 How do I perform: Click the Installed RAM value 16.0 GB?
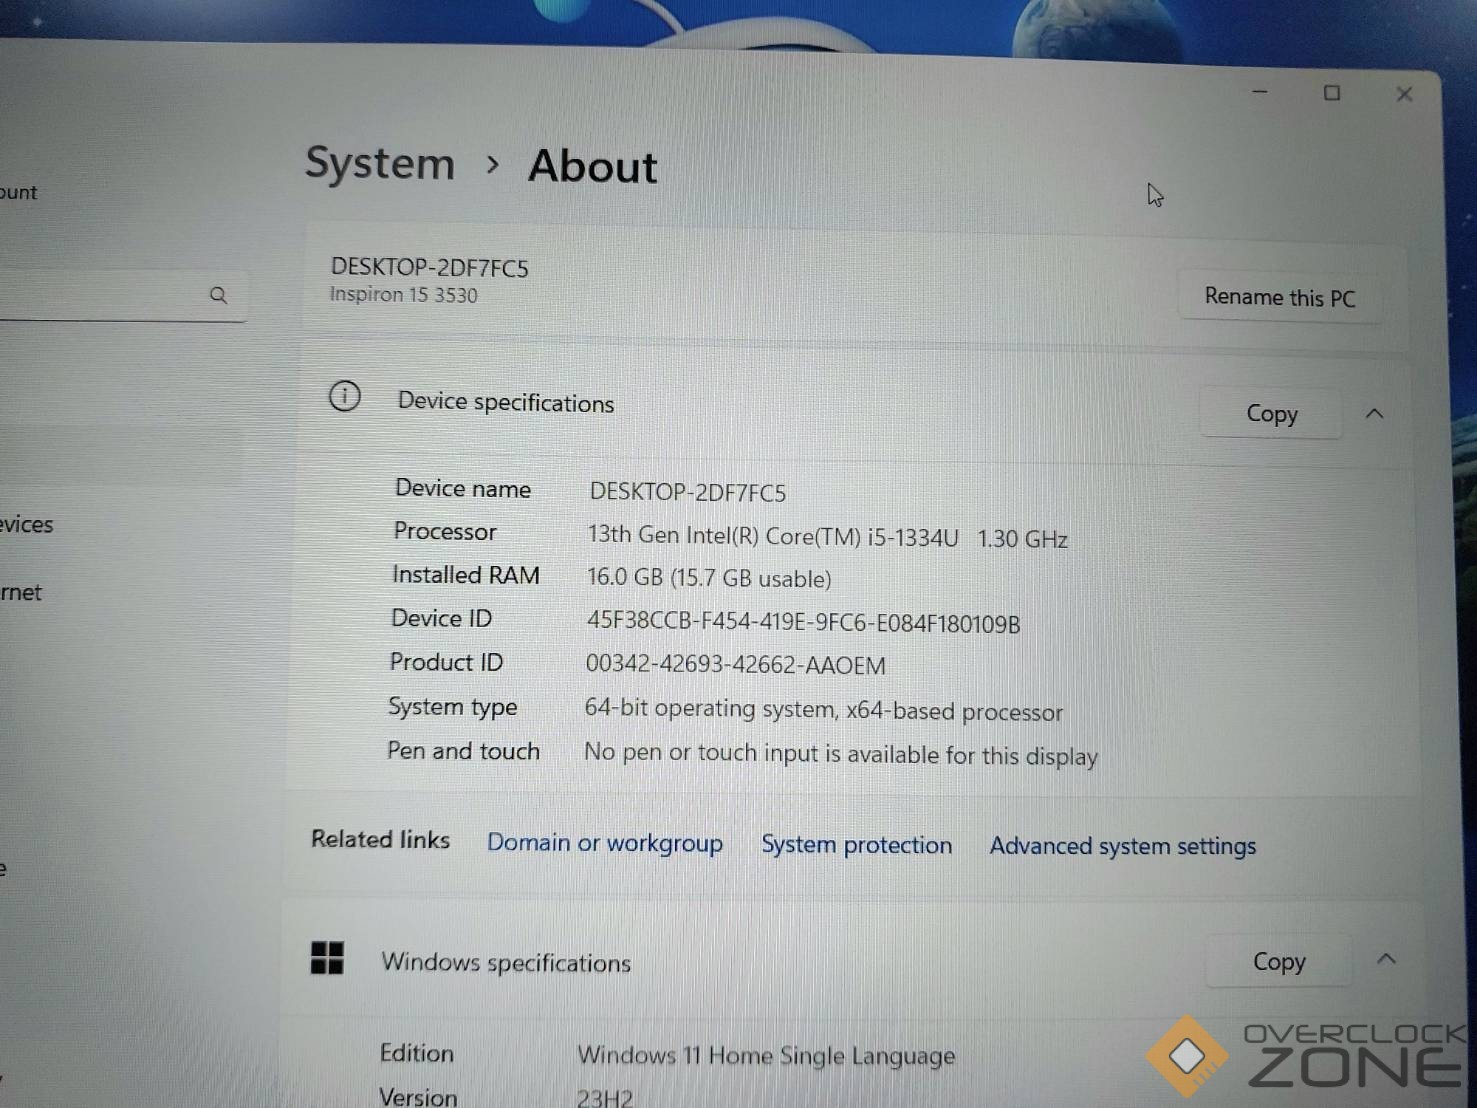(709, 578)
